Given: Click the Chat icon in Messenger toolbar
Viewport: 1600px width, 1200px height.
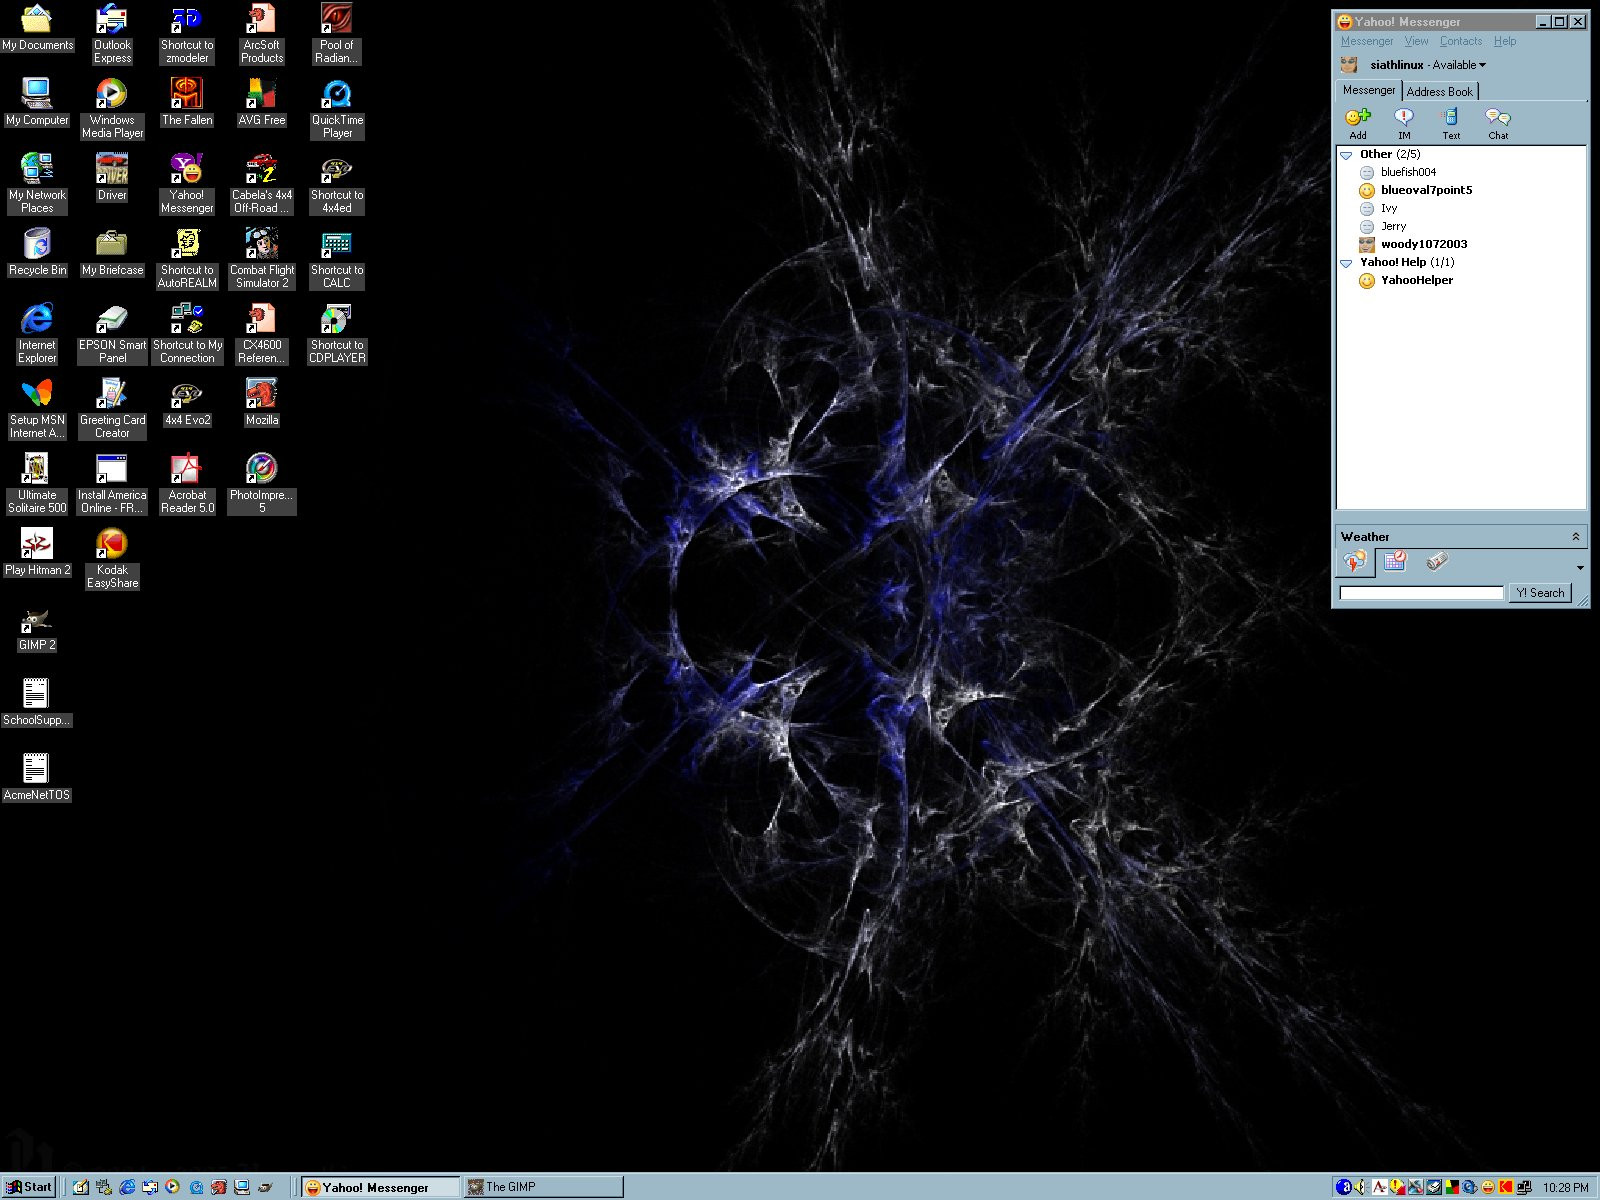Looking at the screenshot, I should (x=1497, y=118).
